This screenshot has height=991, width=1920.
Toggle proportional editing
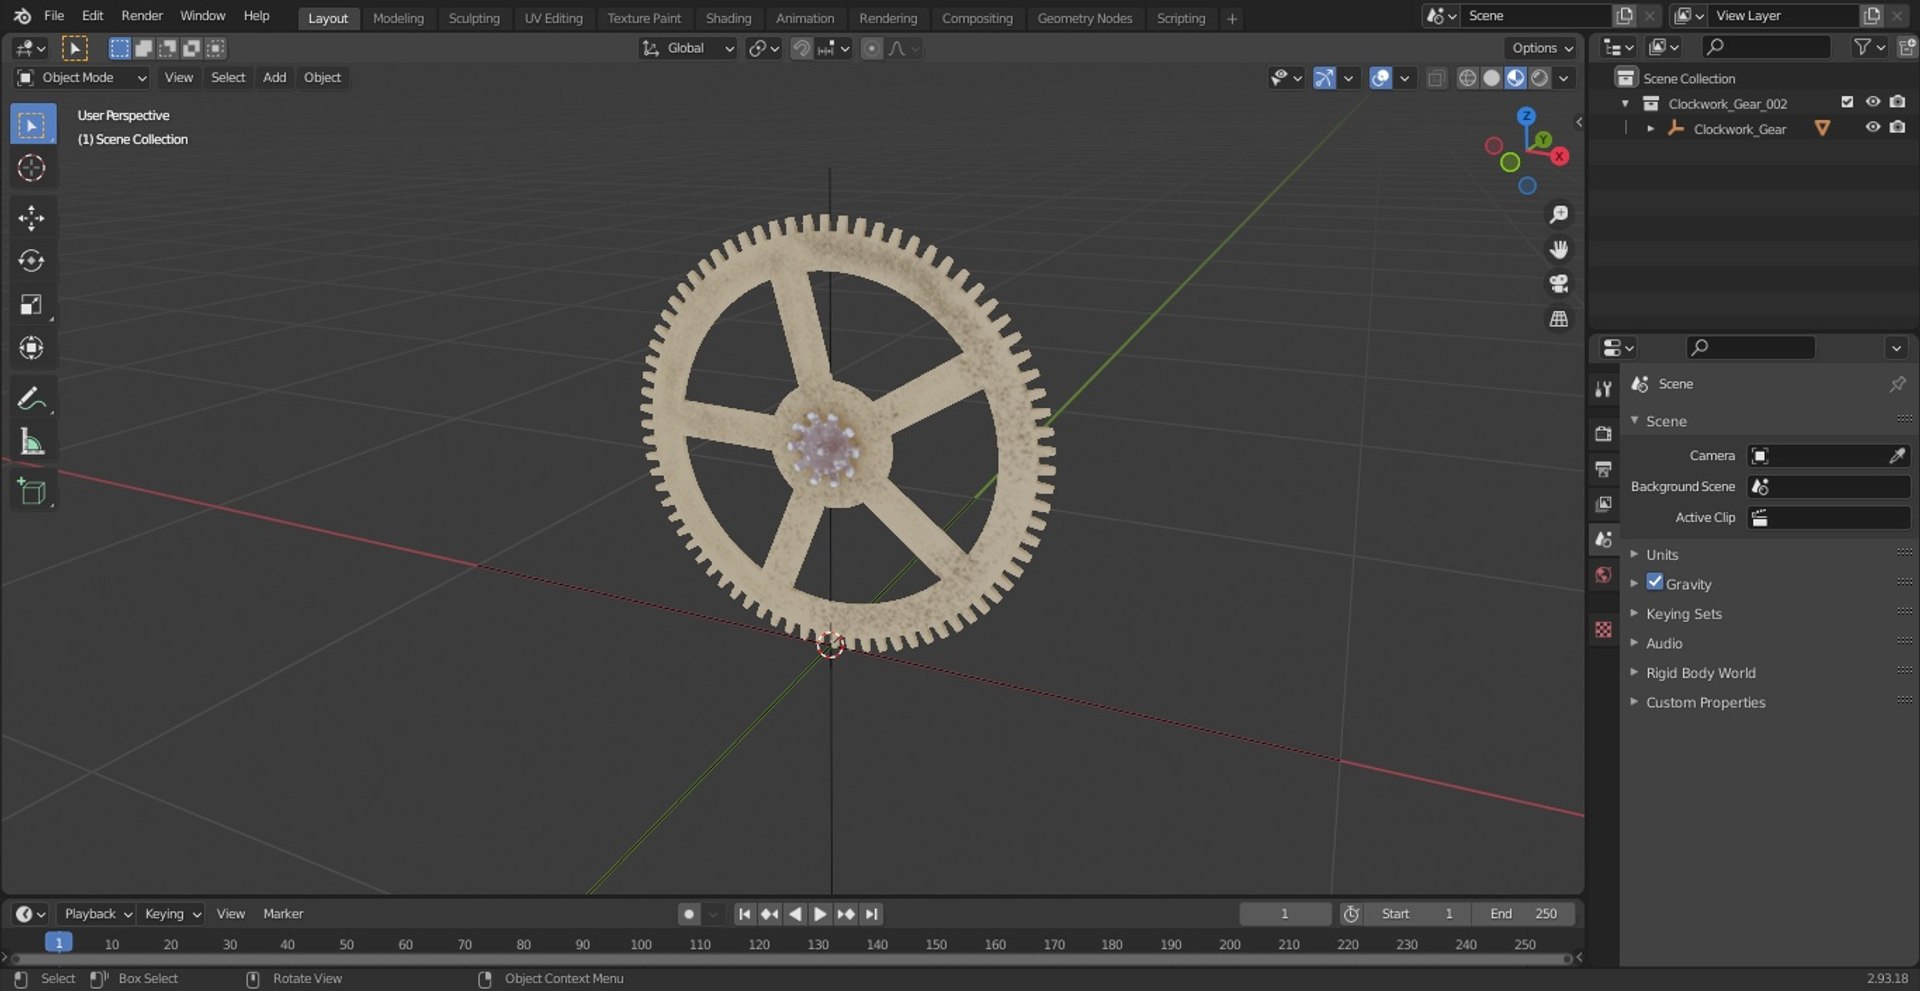(x=872, y=48)
